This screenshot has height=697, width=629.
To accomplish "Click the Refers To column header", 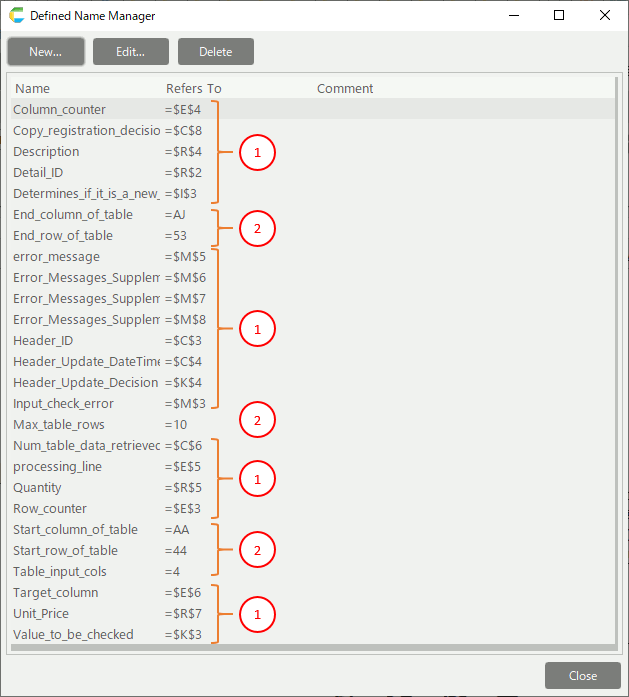I will click(x=193, y=89).
